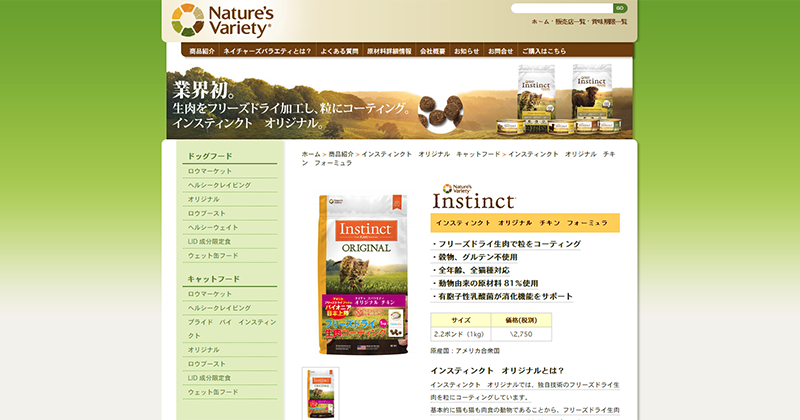Open the ヘルシーウェイト dog food link
This screenshot has height=420, width=800.
(x=213, y=228)
